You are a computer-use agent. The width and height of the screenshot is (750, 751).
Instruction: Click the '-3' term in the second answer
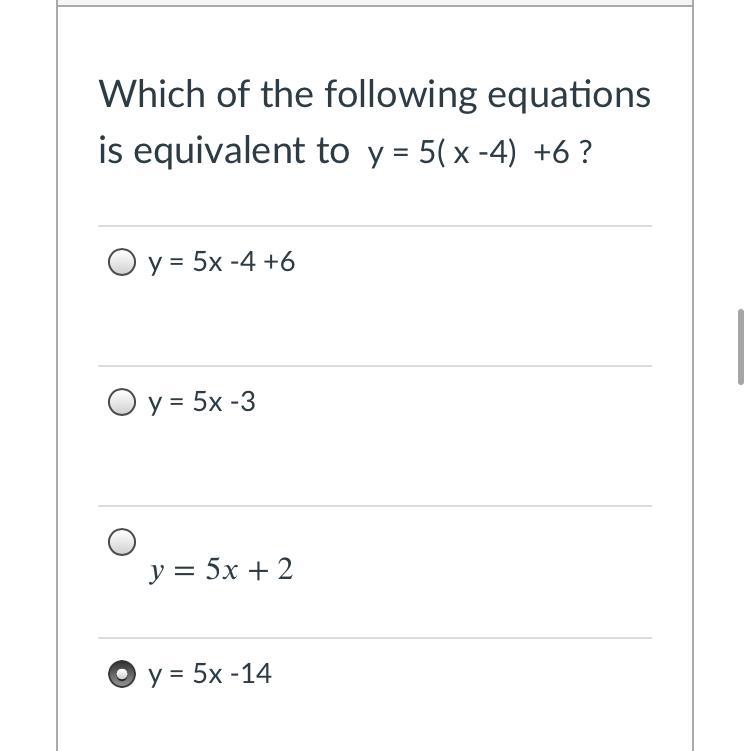tap(243, 402)
